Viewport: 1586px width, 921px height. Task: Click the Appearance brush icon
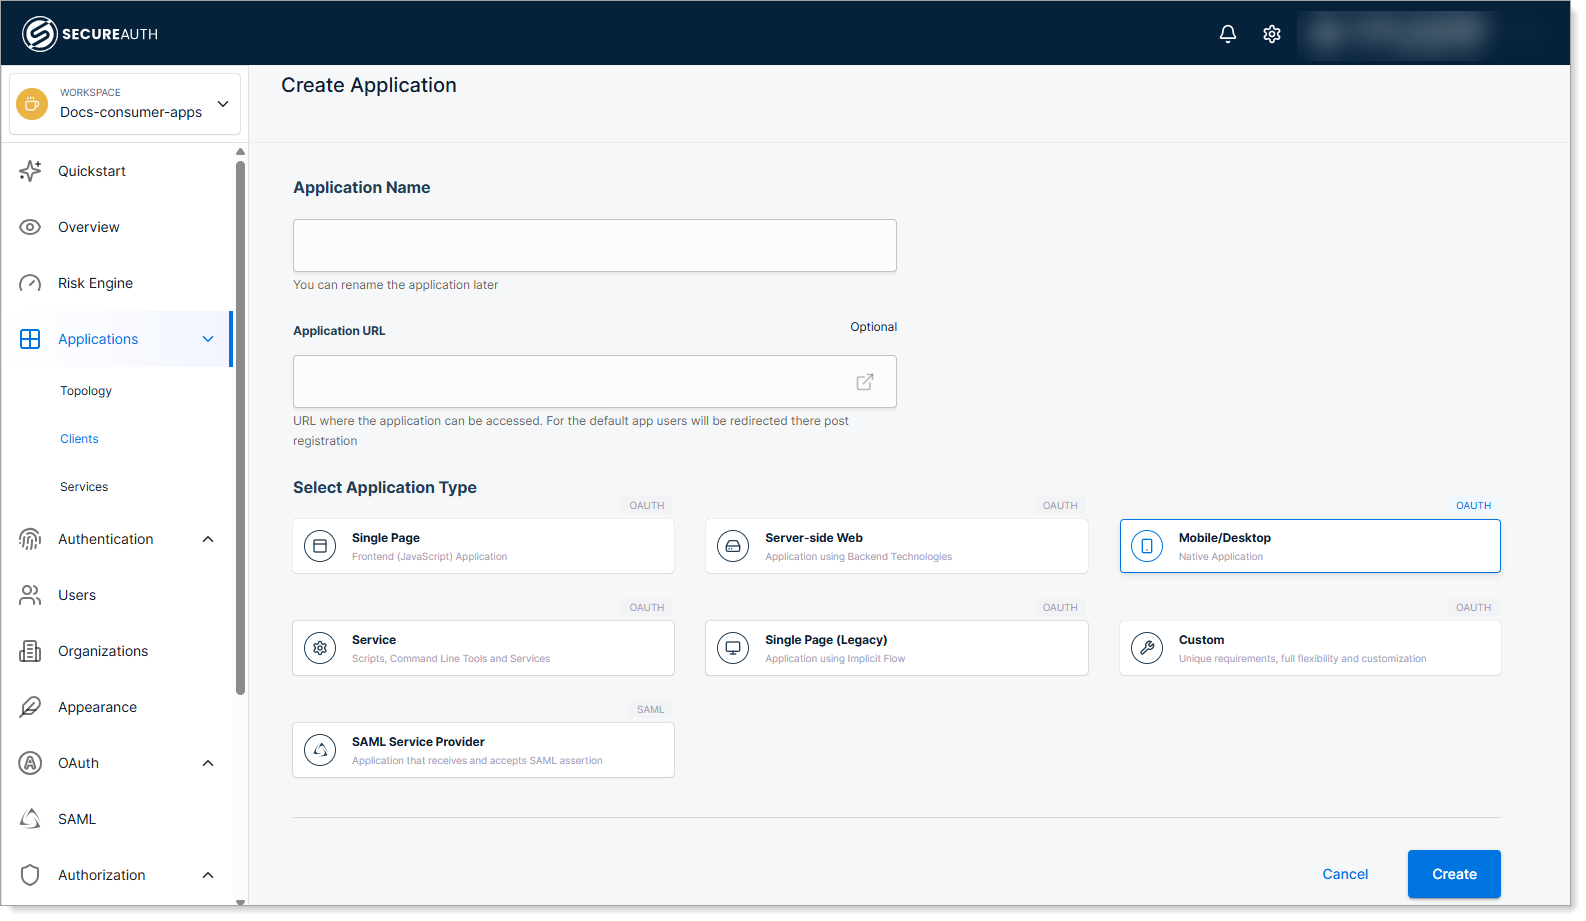30,707
